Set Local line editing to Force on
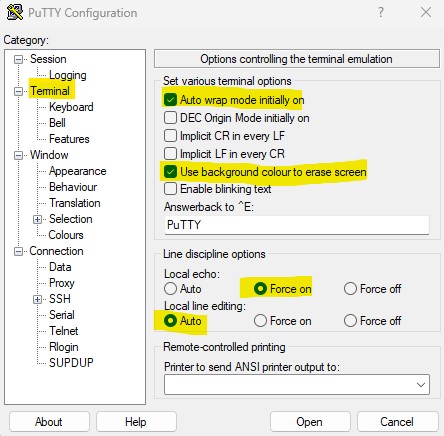 click(260, 321)
